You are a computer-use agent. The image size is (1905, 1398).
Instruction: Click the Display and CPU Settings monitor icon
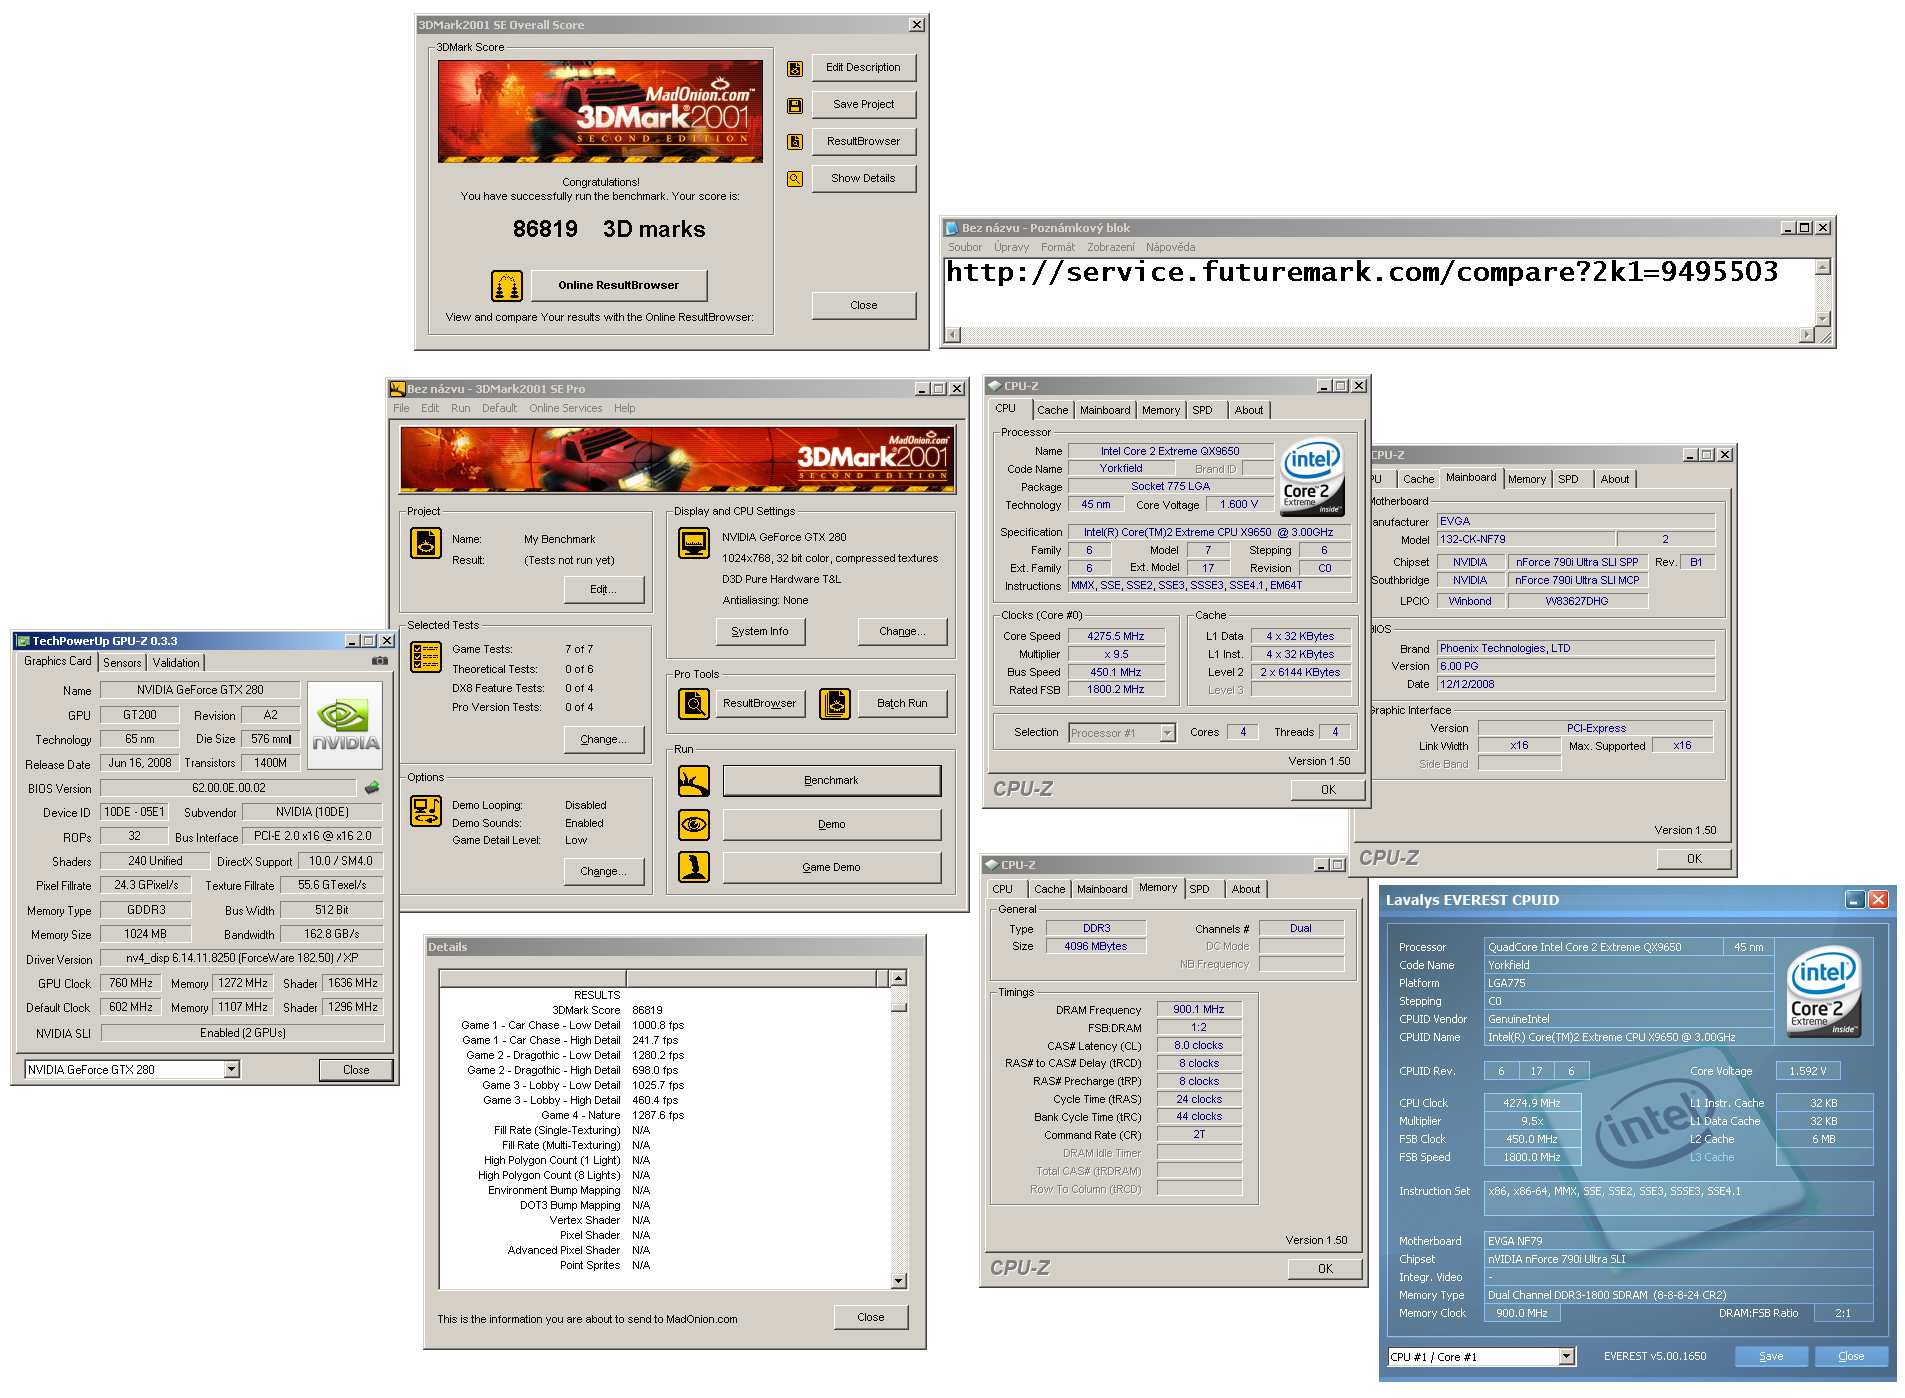[x=694, y=543]
